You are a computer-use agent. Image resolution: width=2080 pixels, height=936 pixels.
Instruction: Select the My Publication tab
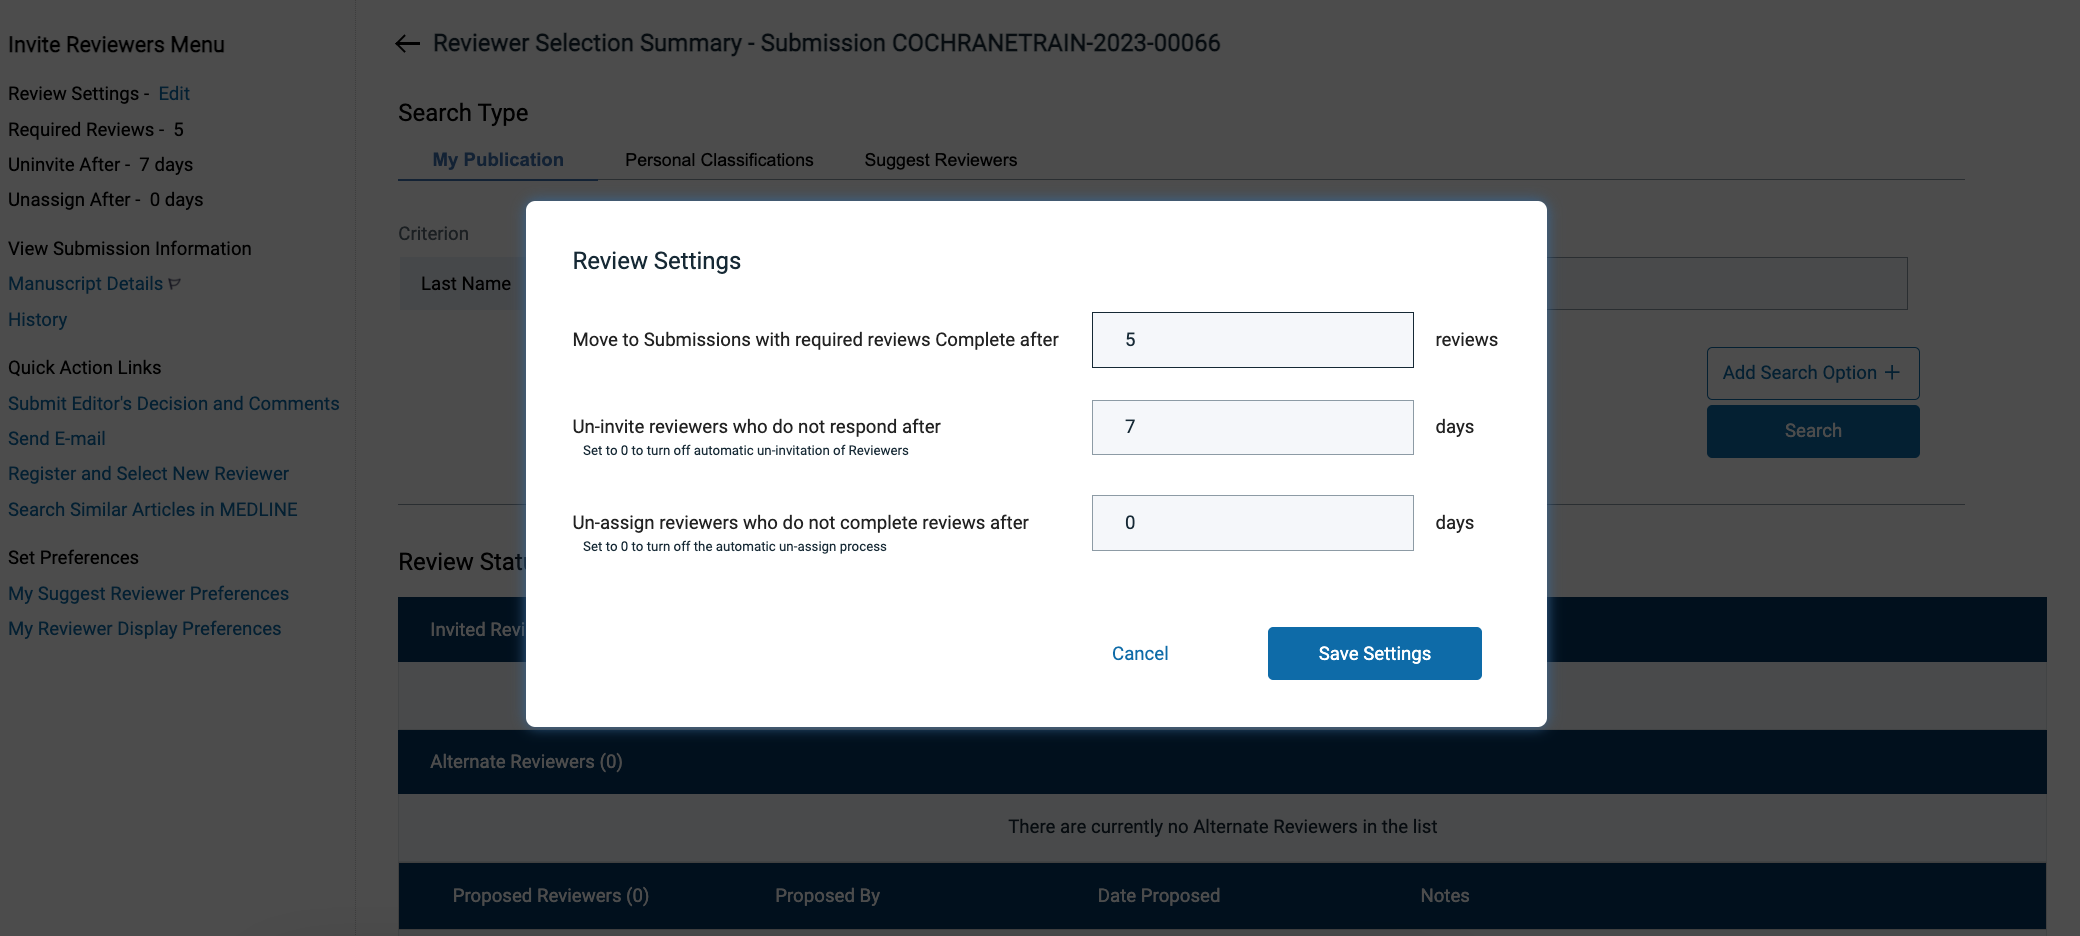[498, 160]
